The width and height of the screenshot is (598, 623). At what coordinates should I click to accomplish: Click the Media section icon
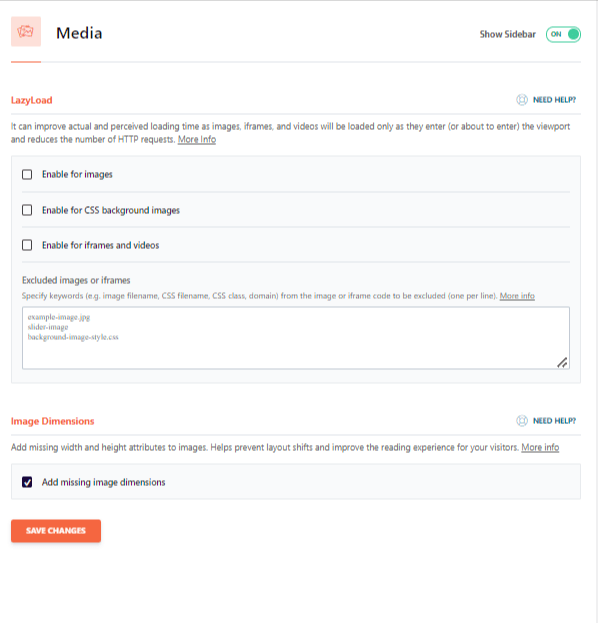pos(26,31)
